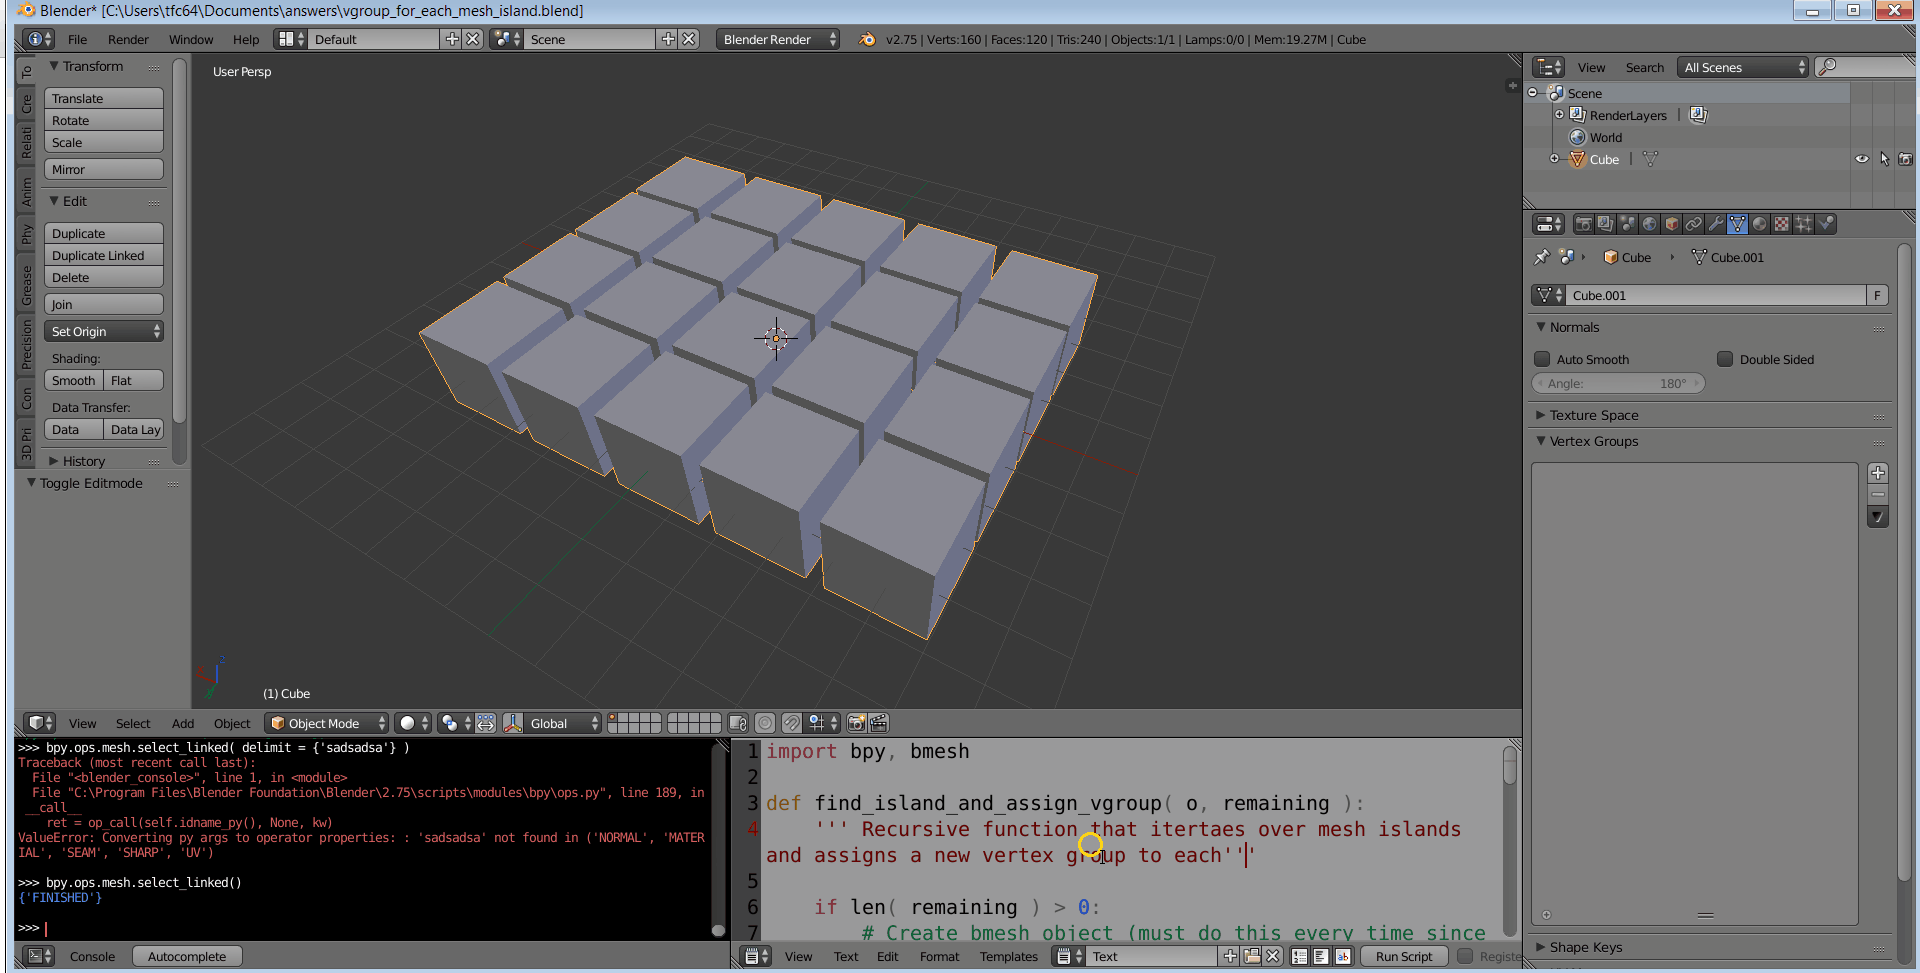Open the Object Mode dropdown

[x=325, y=722]
